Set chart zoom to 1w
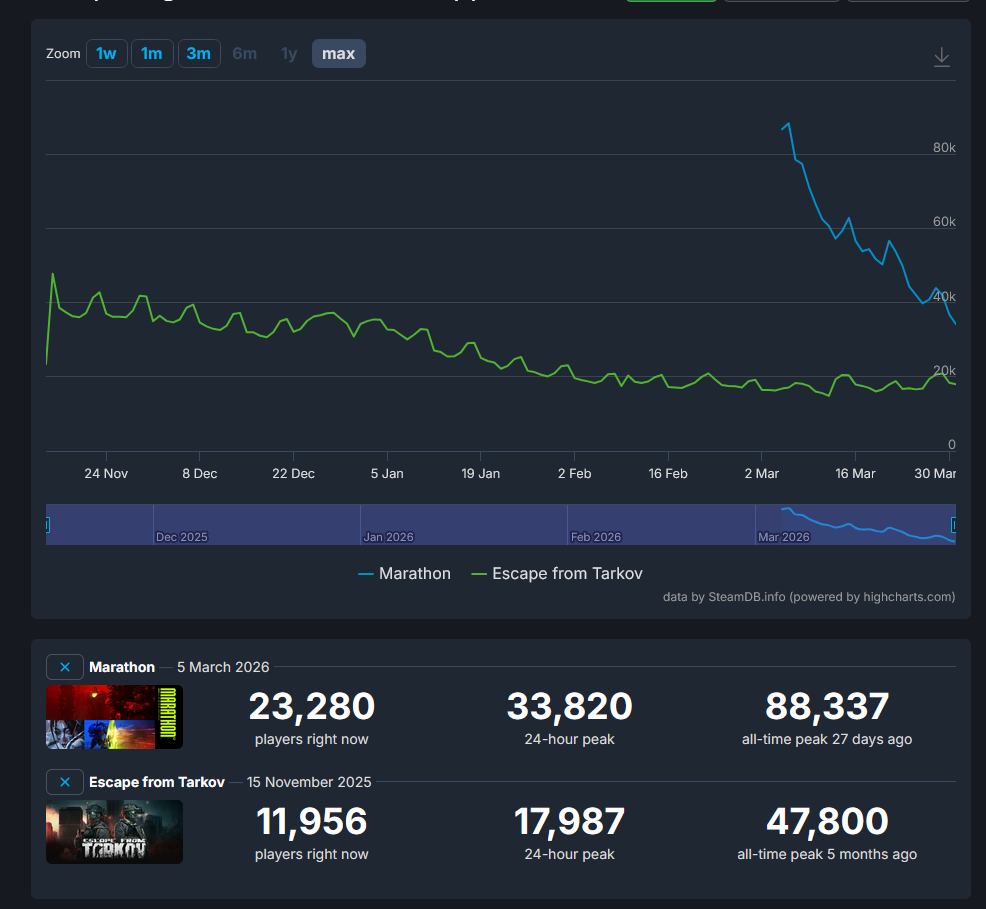 [x=107, y=53]
